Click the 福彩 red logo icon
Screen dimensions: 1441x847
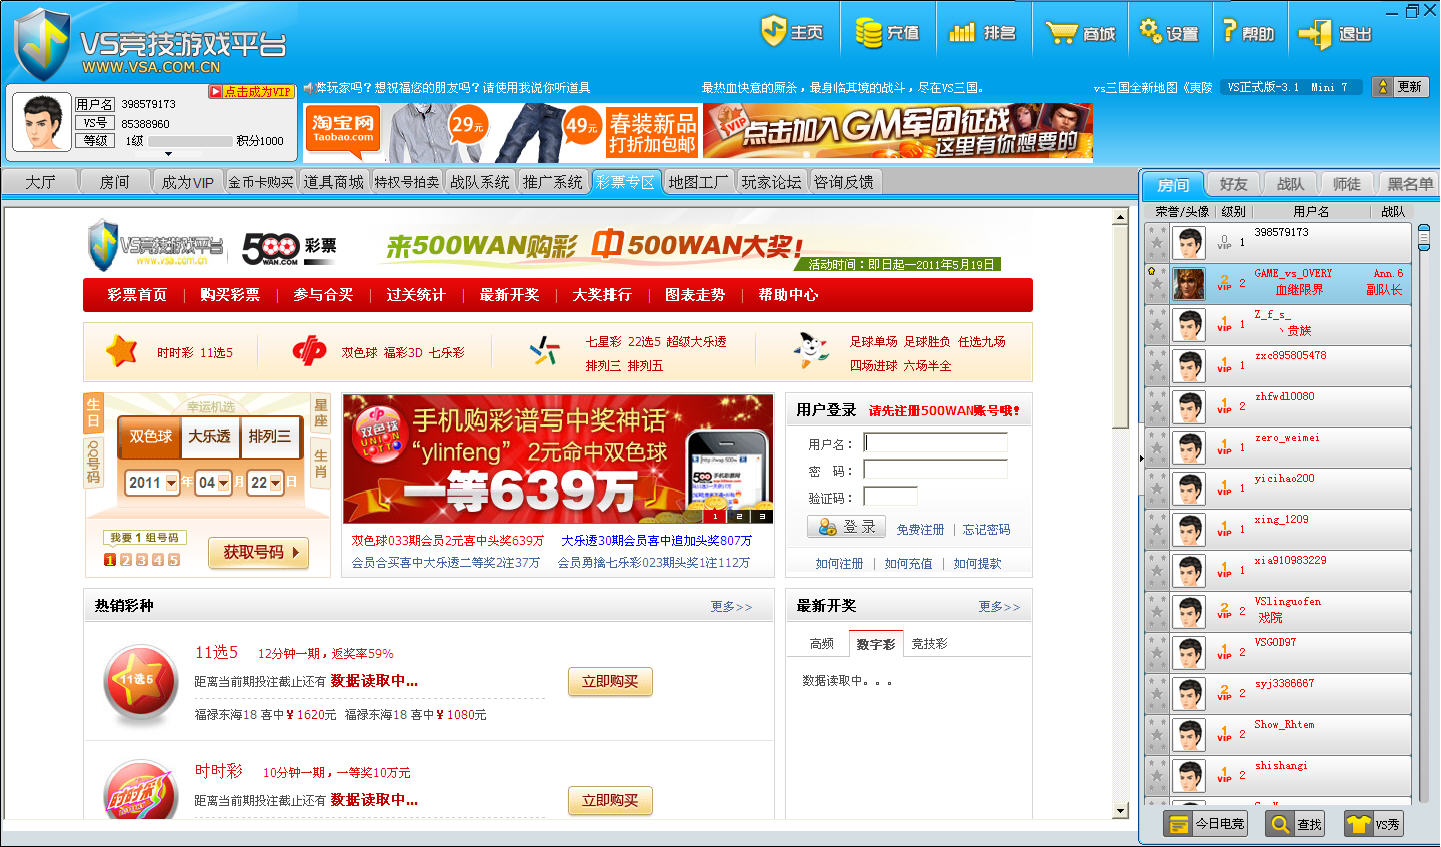[309, 352]
